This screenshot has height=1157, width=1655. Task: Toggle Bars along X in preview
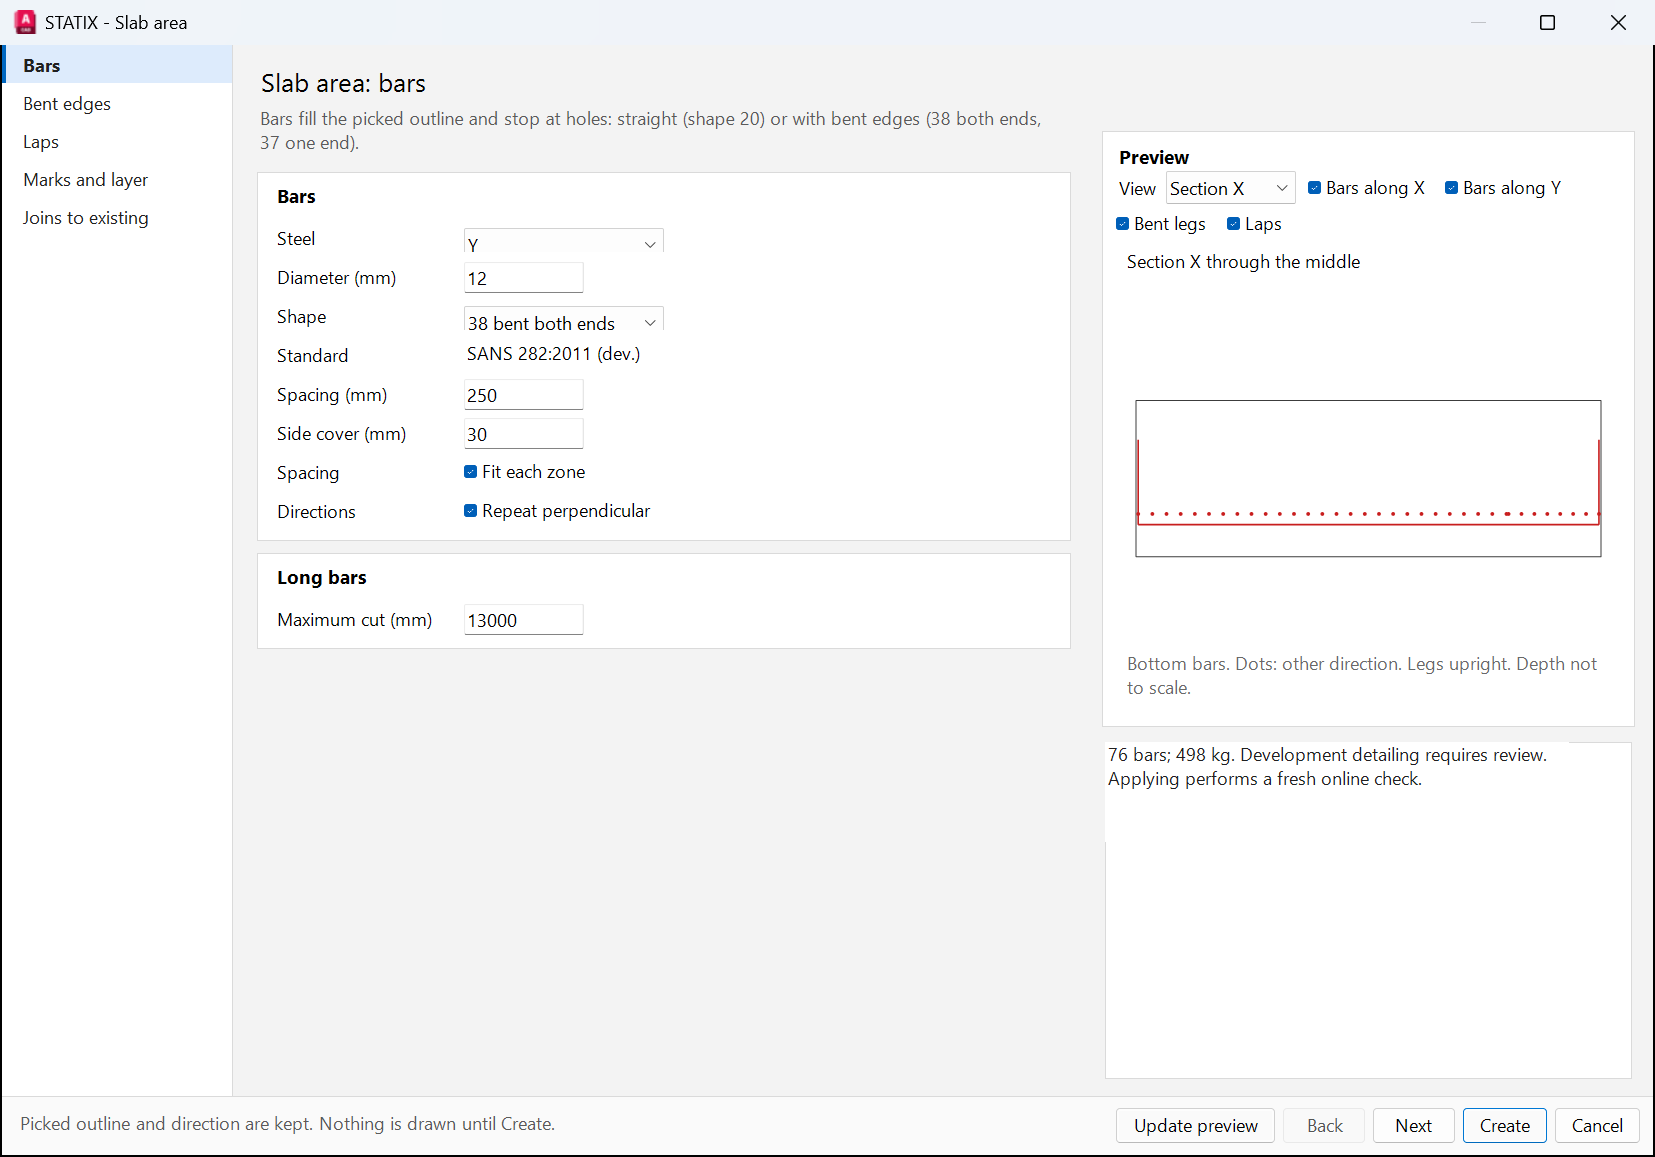1315,188
